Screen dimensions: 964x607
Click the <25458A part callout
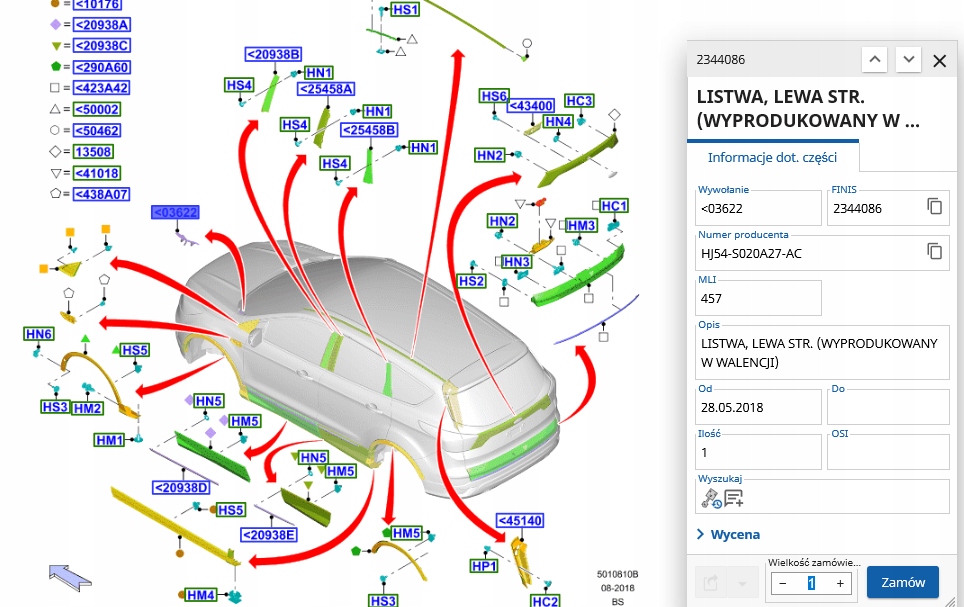[326, 89]
